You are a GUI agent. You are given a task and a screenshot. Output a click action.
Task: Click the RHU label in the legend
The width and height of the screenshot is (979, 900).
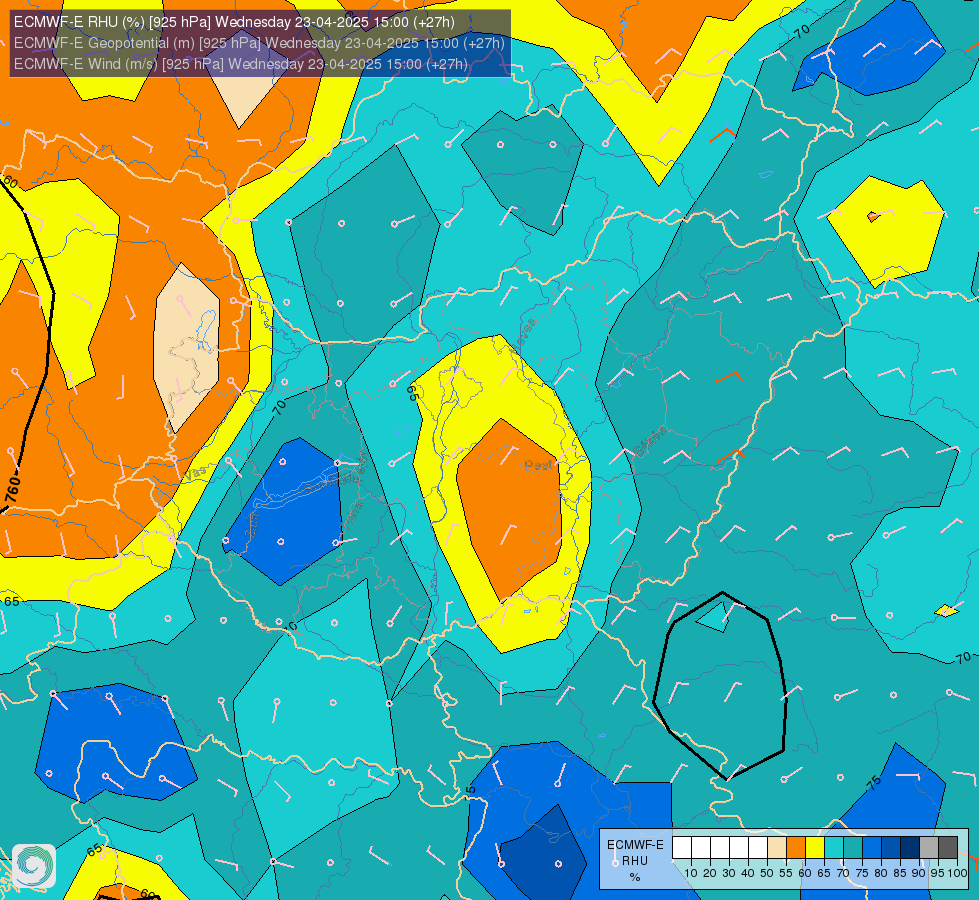tap(635, 861)
